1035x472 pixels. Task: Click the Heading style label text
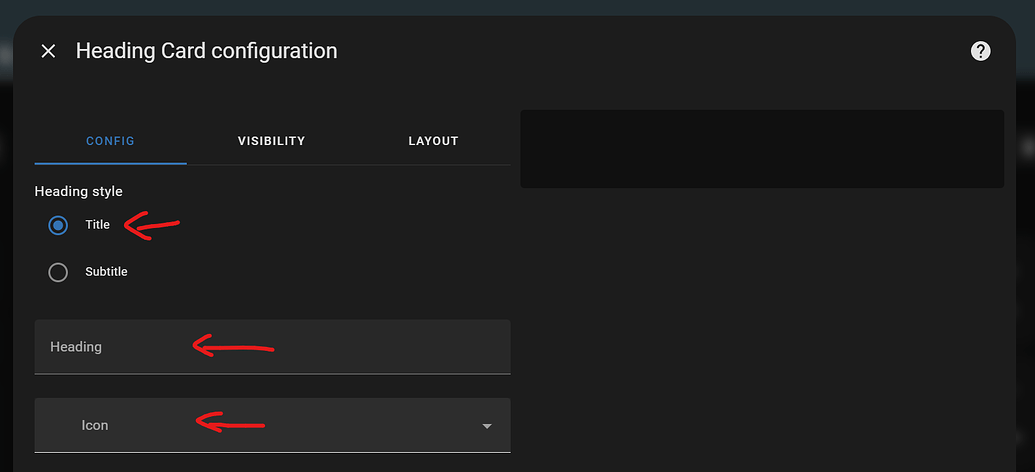(x=79, y=191)
